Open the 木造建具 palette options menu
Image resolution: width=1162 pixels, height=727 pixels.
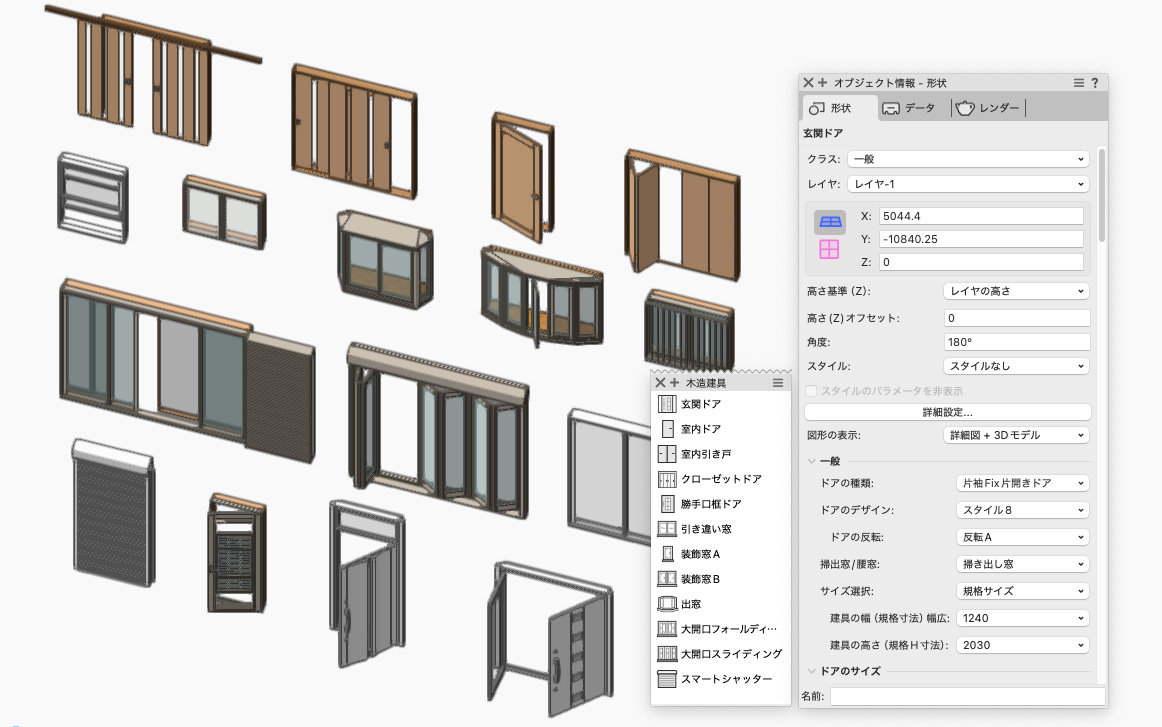(778, 382)
